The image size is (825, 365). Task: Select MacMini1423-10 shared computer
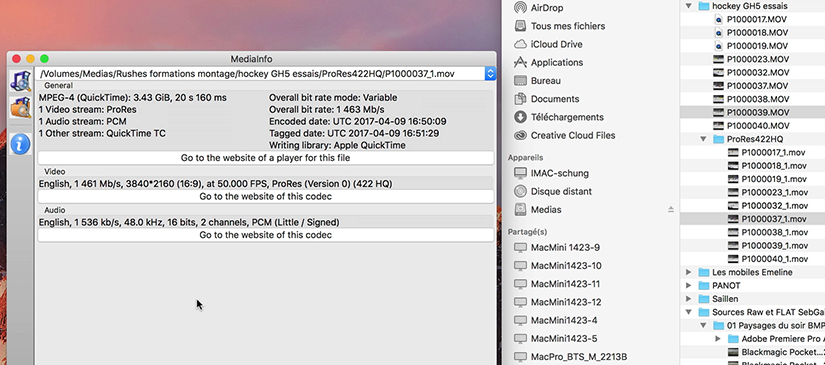[566, 266]
